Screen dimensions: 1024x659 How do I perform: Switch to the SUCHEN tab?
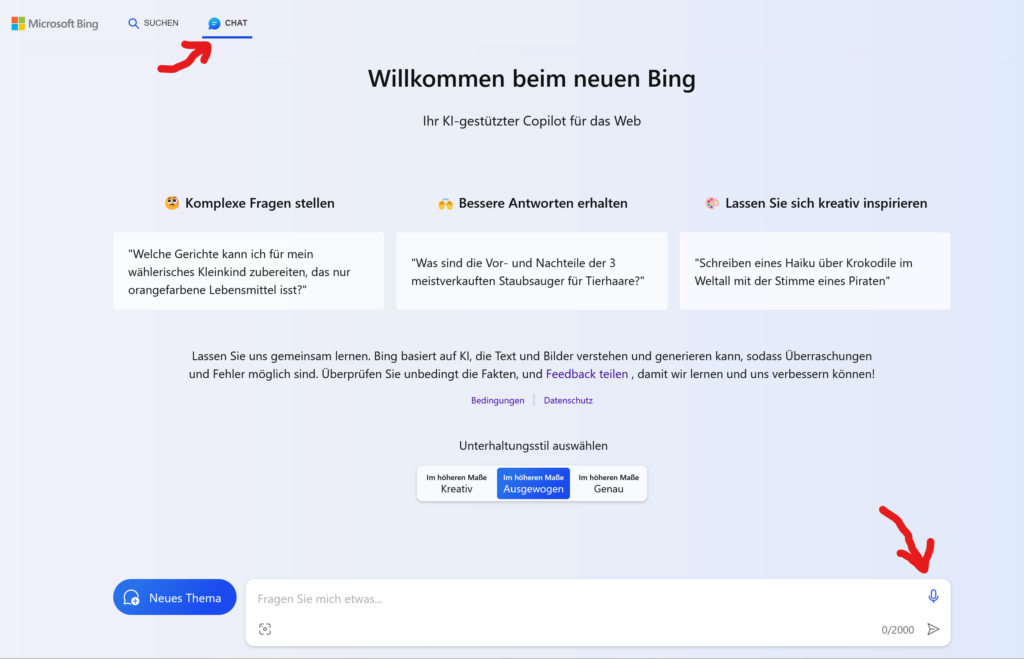pos(153,24)
